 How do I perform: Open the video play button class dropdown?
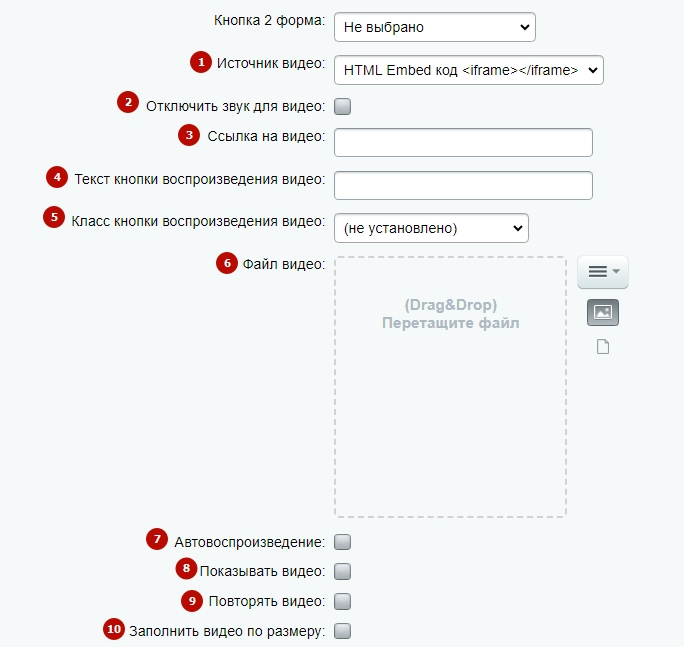pyautogui.click(x=431, y=228)
